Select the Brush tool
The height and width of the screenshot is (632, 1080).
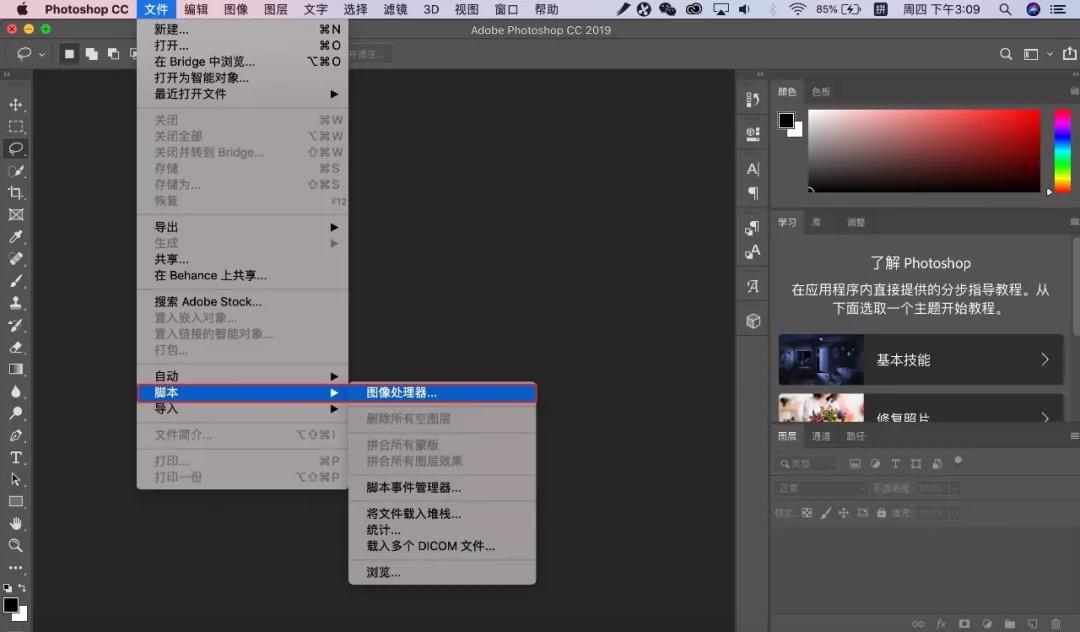(15, 281)
